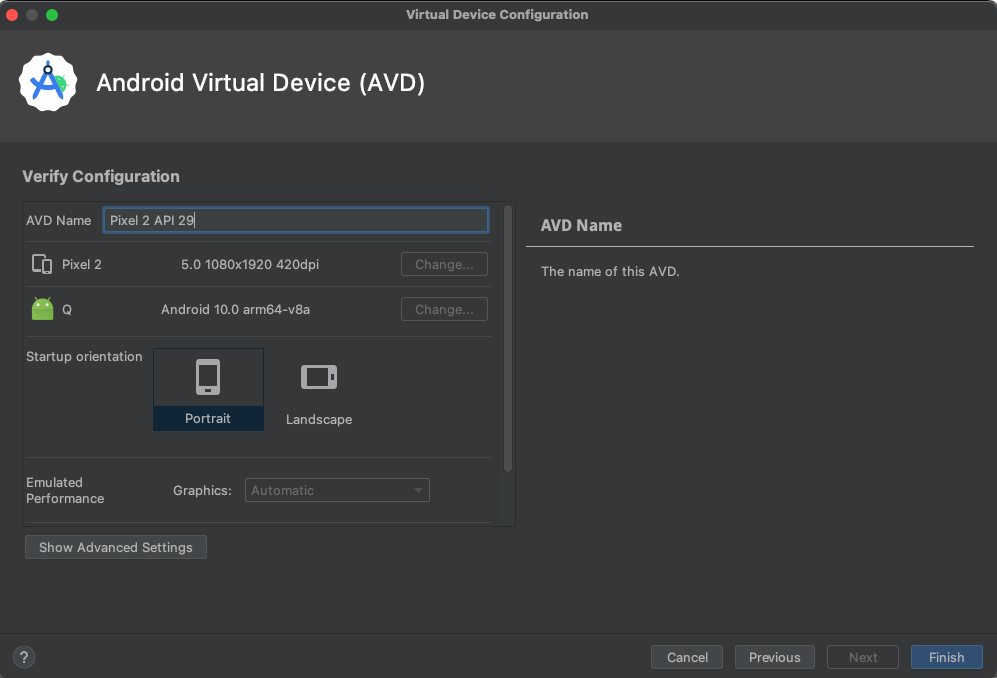Click the green zoom window button
997x678 pixels.
[52, 15]
